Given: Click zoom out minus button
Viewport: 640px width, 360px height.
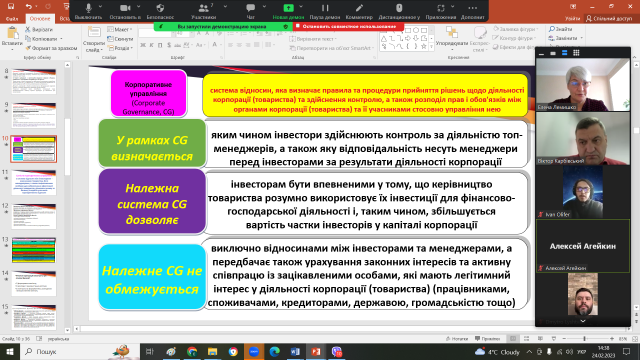Looking at the screenshot, I should pyautogui.click(x=564, y=339).
